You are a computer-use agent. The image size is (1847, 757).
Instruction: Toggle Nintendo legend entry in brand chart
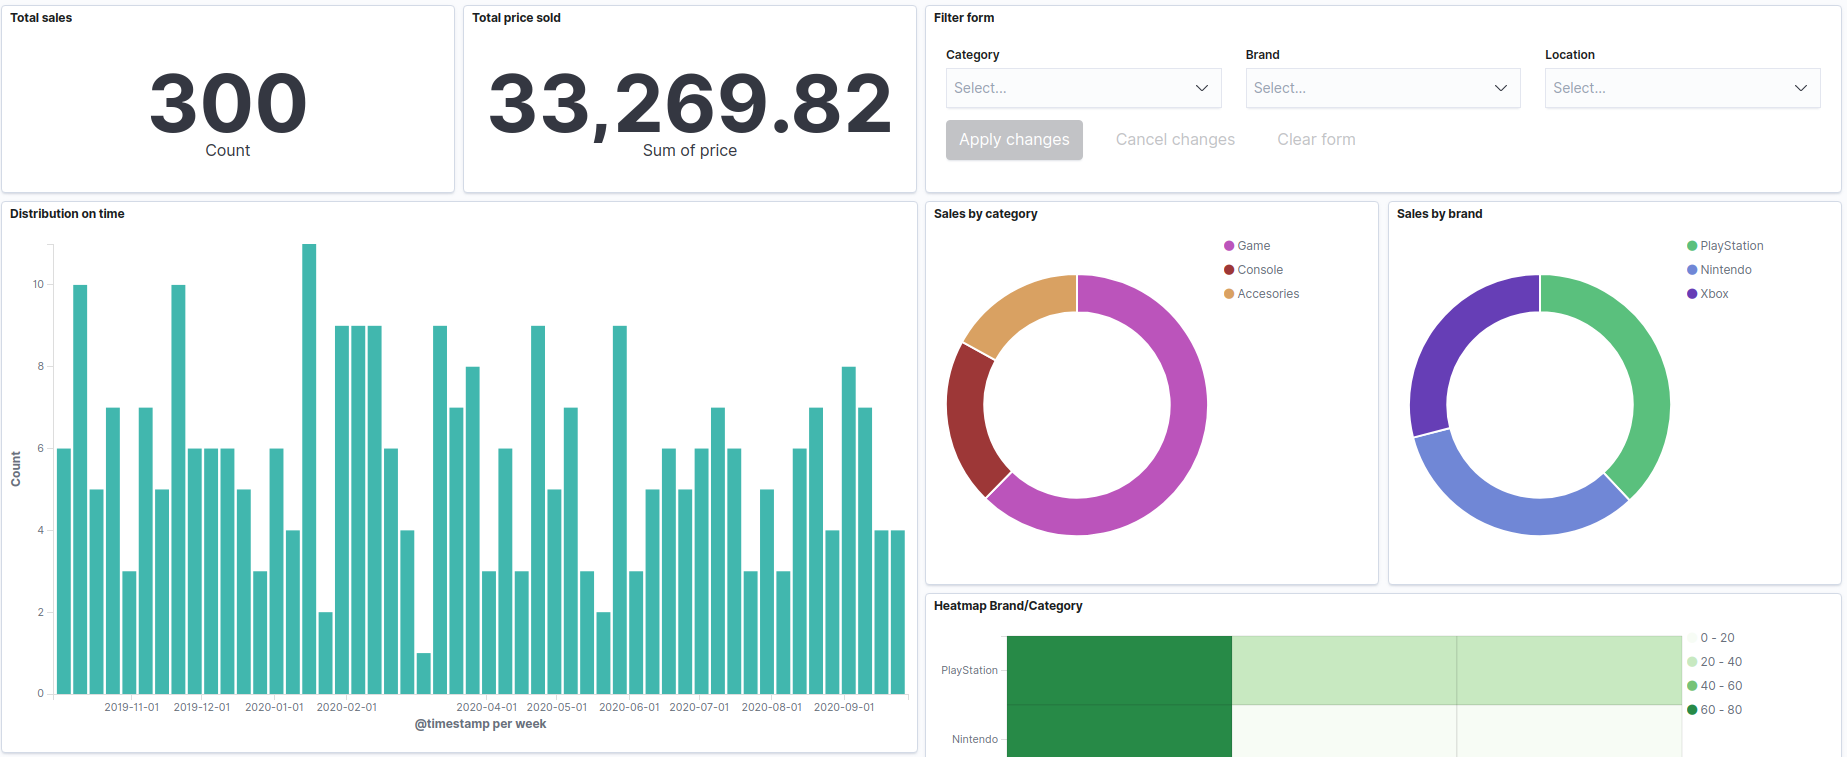[x=1719, y=270]
